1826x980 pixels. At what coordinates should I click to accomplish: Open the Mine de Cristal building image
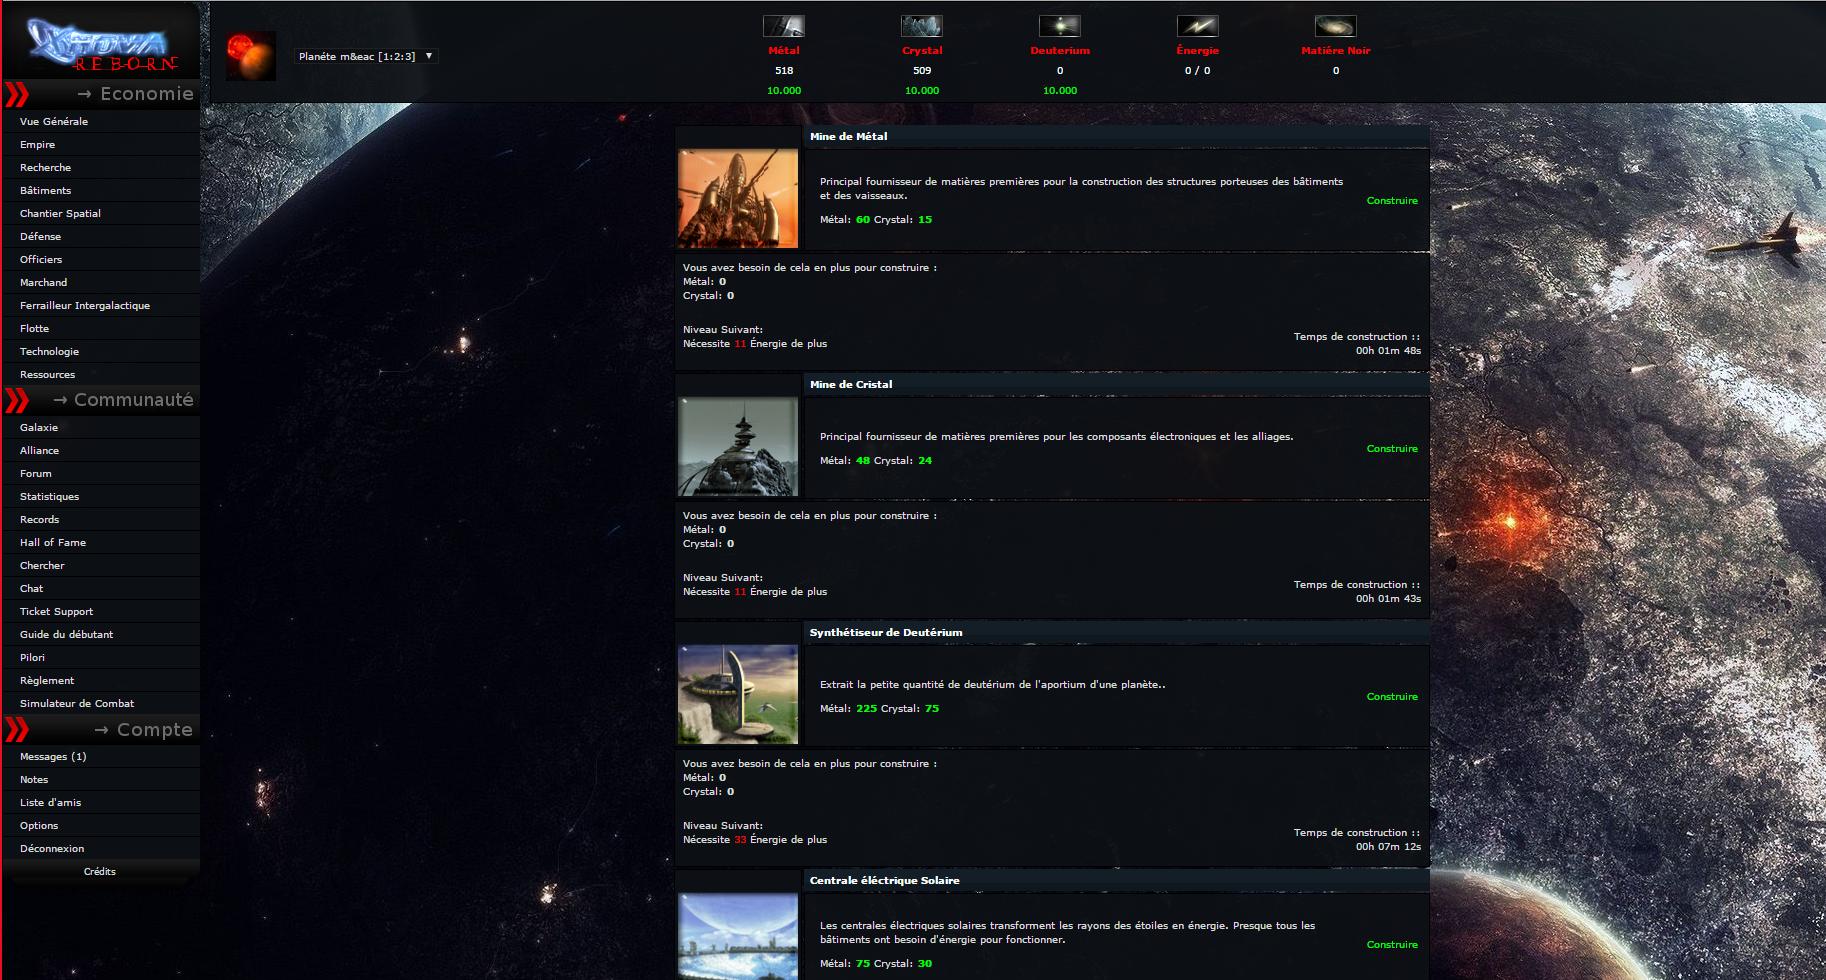[x=738, y=446]
